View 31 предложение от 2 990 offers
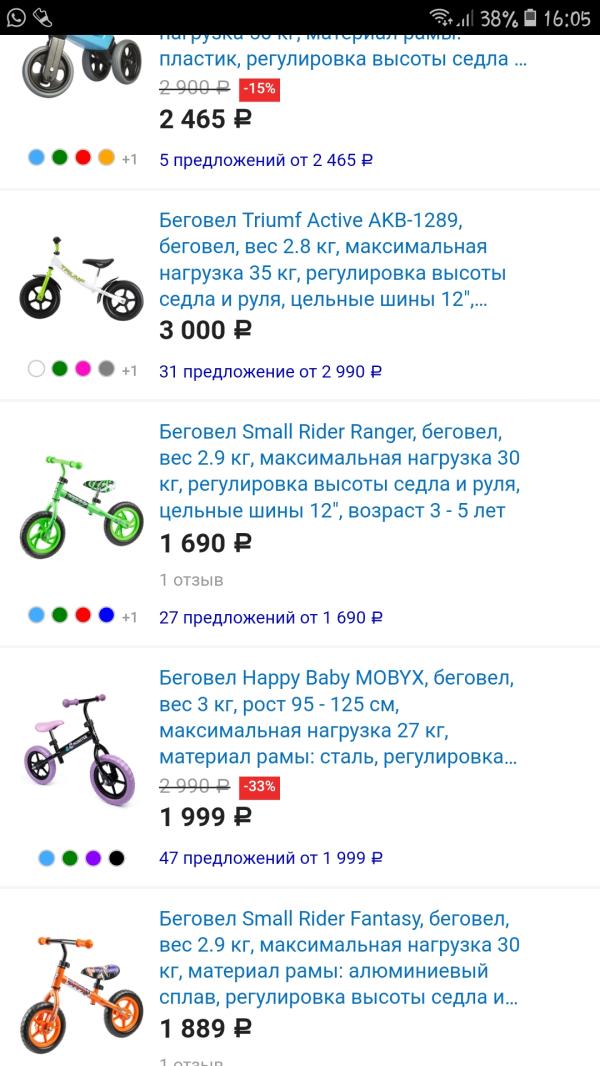Viewport: 600px width, 1066px height. [270, 371]
